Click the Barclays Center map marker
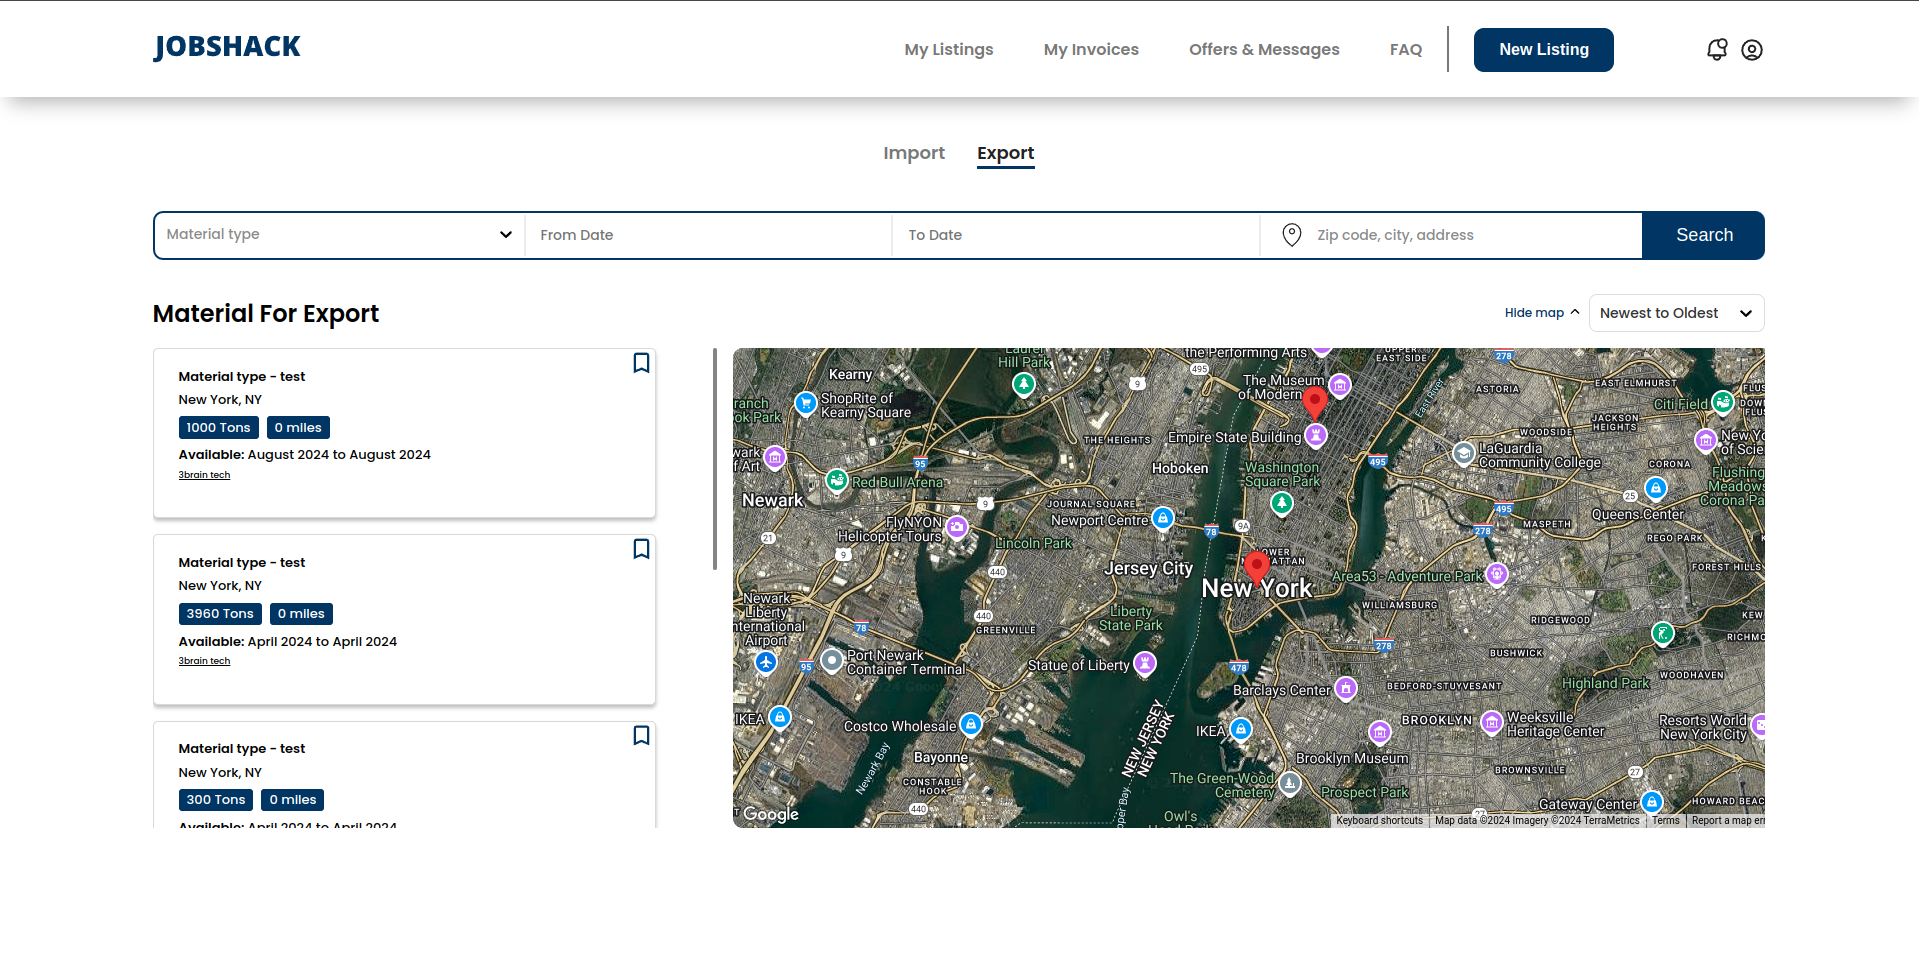The width and height of the screenshot is (1919, 962). [x=1346, y=688]
